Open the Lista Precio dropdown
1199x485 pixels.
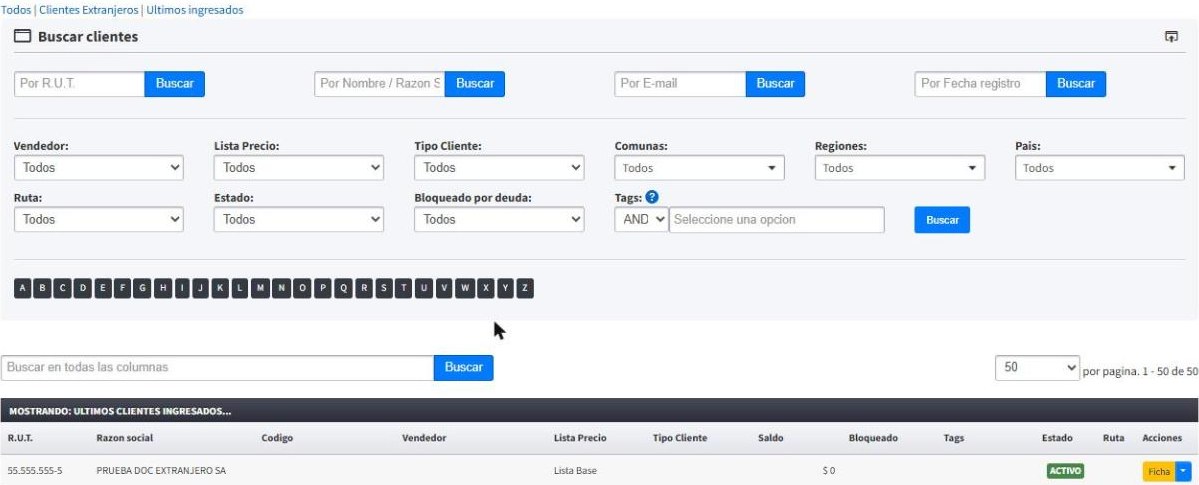[x=299, y=168]
